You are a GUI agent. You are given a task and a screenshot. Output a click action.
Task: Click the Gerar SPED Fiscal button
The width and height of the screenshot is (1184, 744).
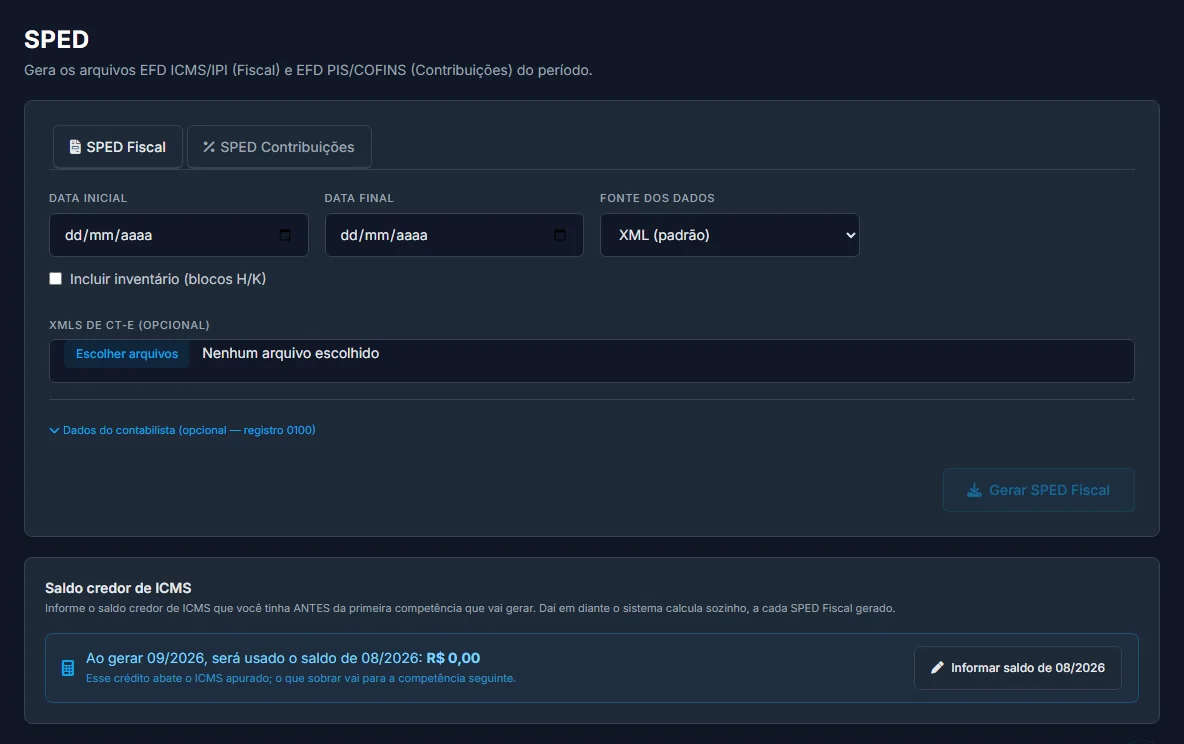point(1038,490)
